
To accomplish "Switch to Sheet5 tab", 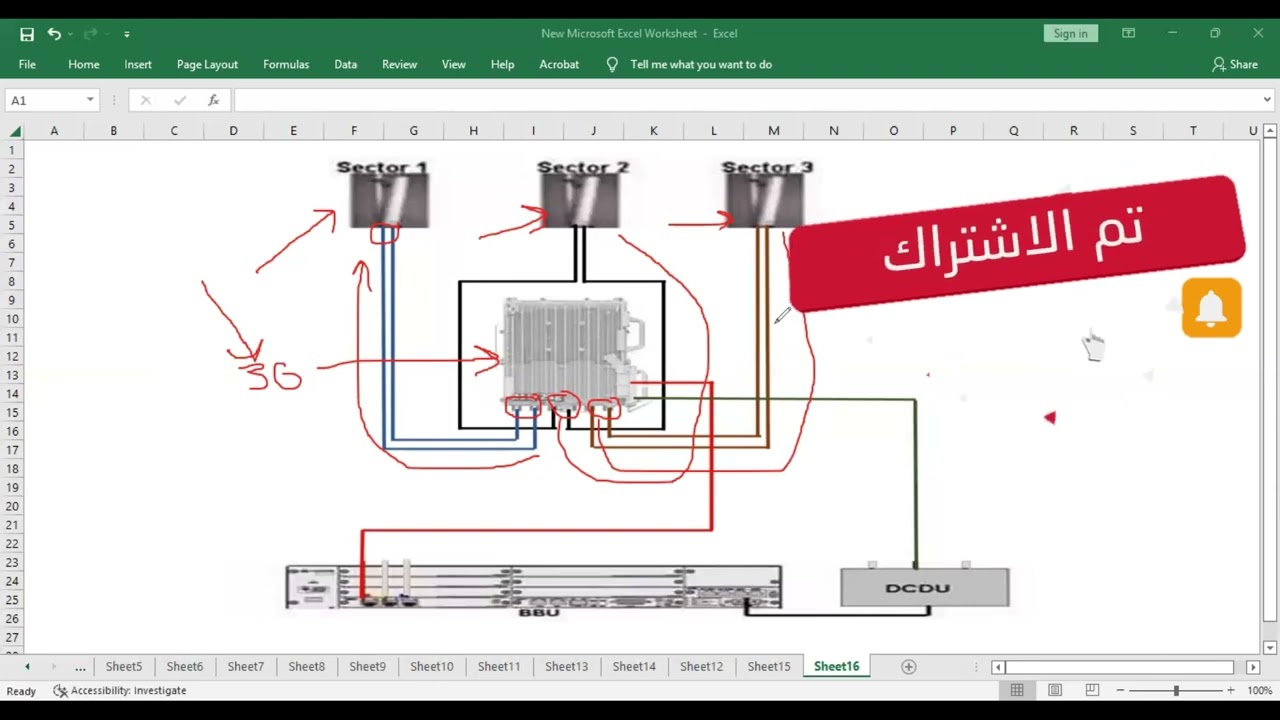I will tap(124, 667).
